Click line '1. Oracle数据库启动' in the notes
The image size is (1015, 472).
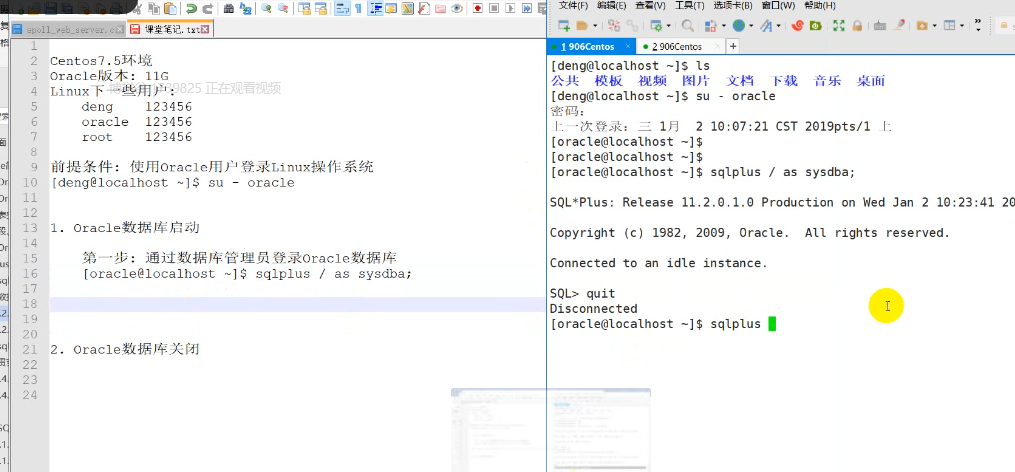click(x=125, y=228)
